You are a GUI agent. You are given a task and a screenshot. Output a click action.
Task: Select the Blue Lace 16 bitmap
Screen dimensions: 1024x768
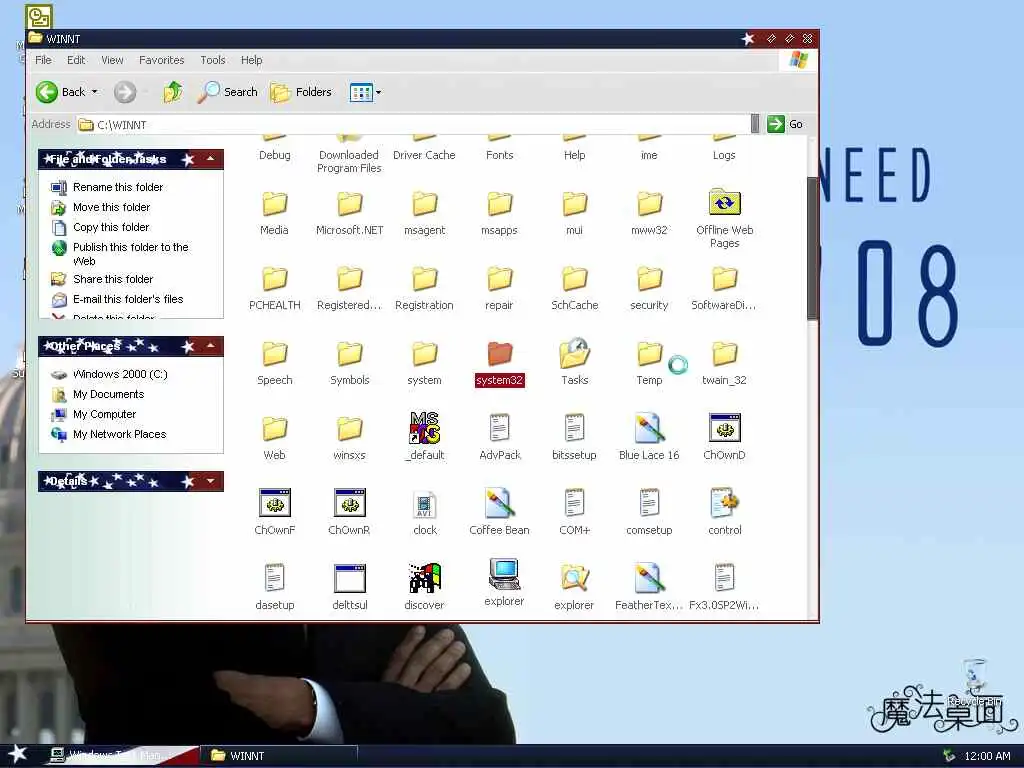649,437
